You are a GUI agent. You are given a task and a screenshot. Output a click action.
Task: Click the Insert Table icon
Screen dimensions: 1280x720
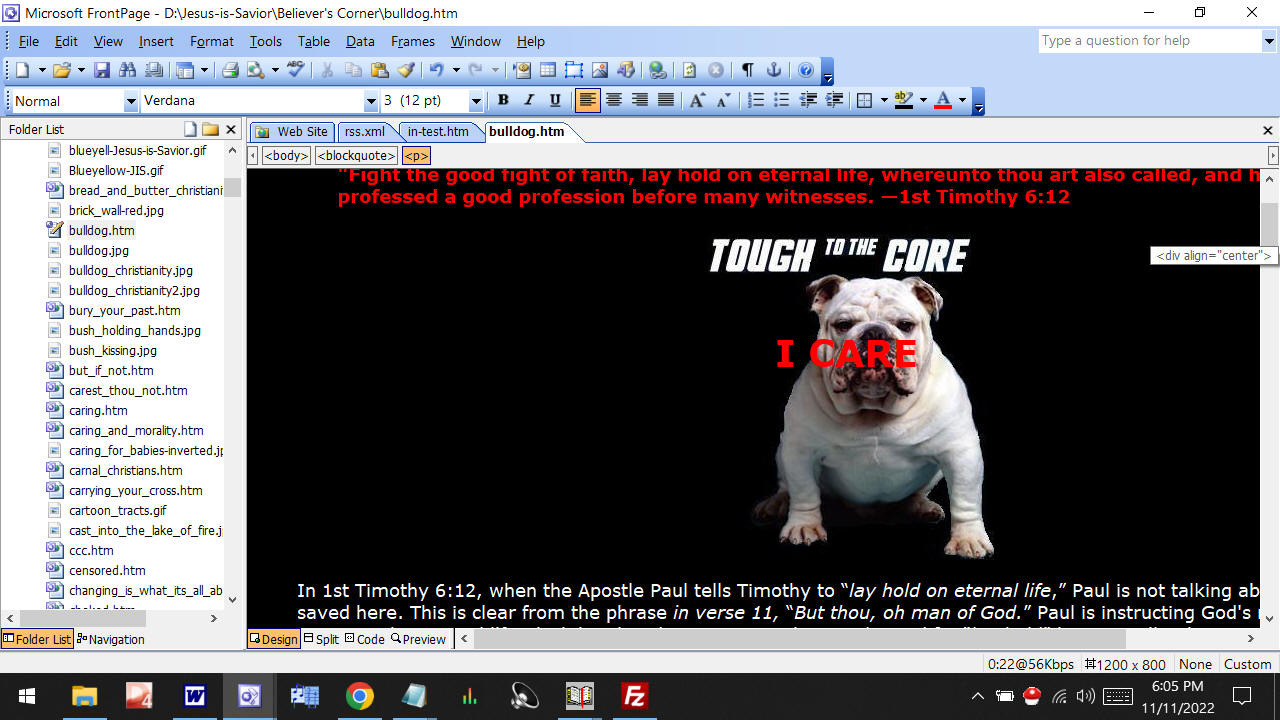[x=548, y=70]
